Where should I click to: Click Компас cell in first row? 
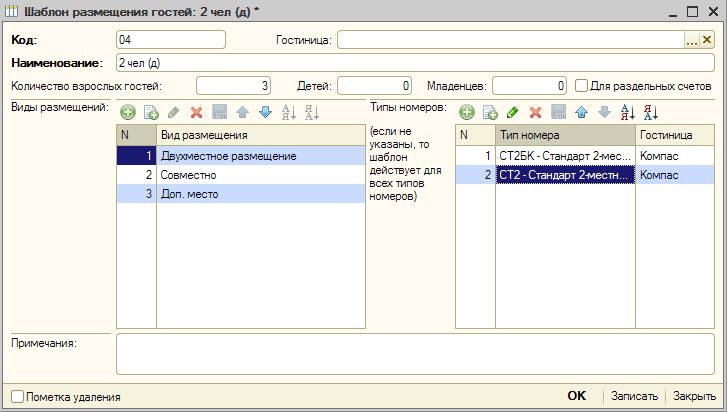pyautogui.click(x=675, y=156)
